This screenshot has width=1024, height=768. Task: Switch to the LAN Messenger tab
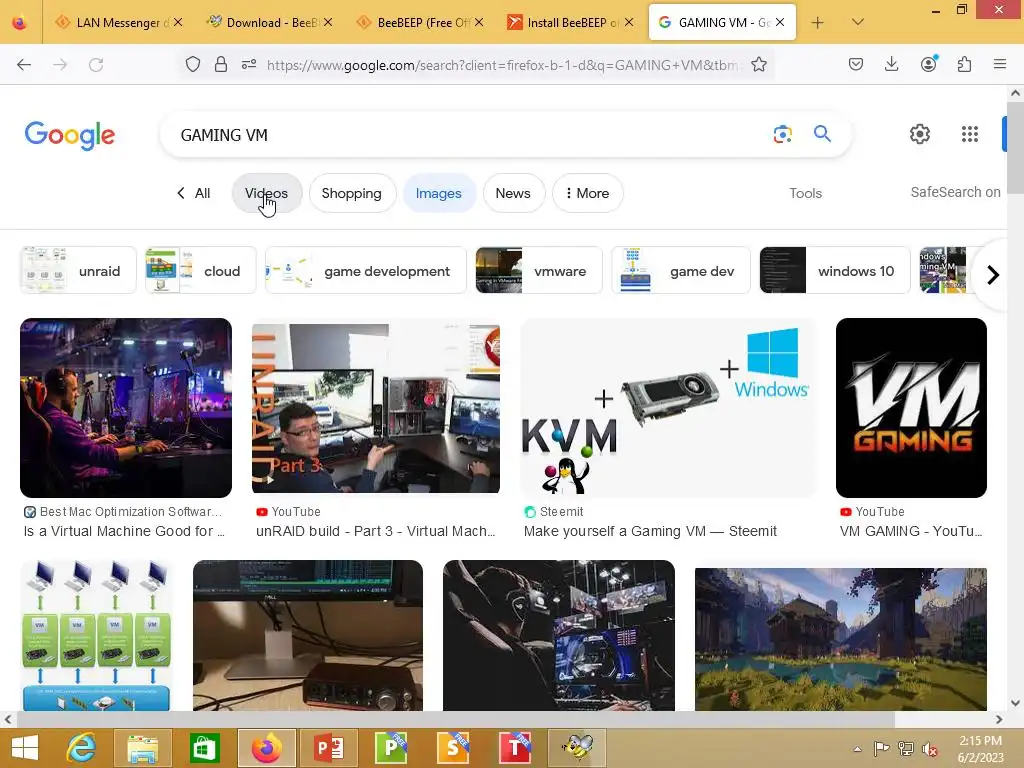click(119, 22)
